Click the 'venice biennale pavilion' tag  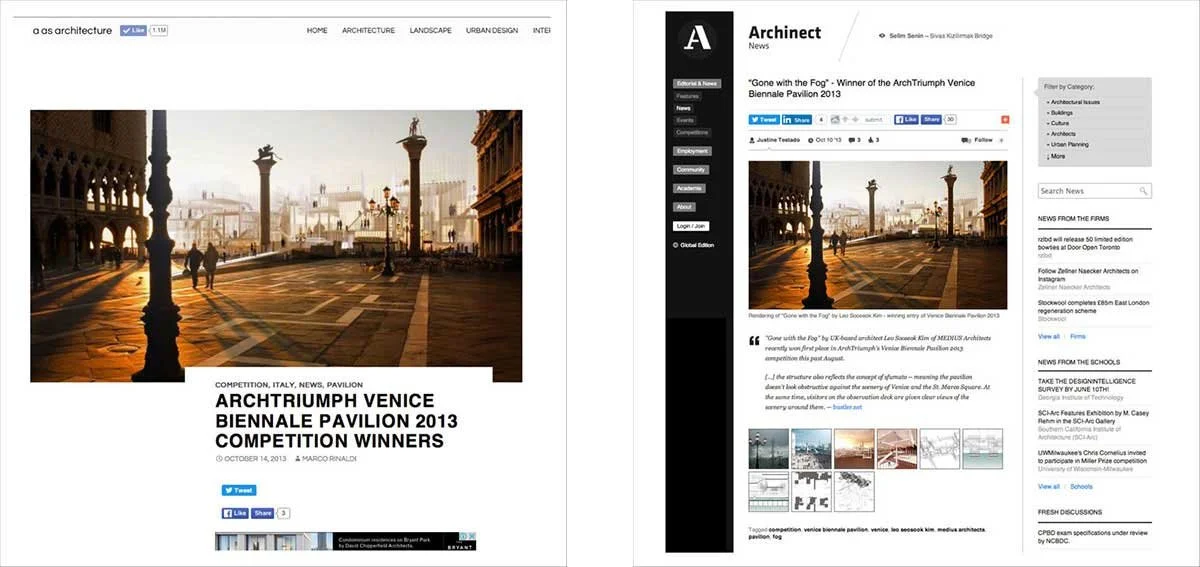coord(836,529)
